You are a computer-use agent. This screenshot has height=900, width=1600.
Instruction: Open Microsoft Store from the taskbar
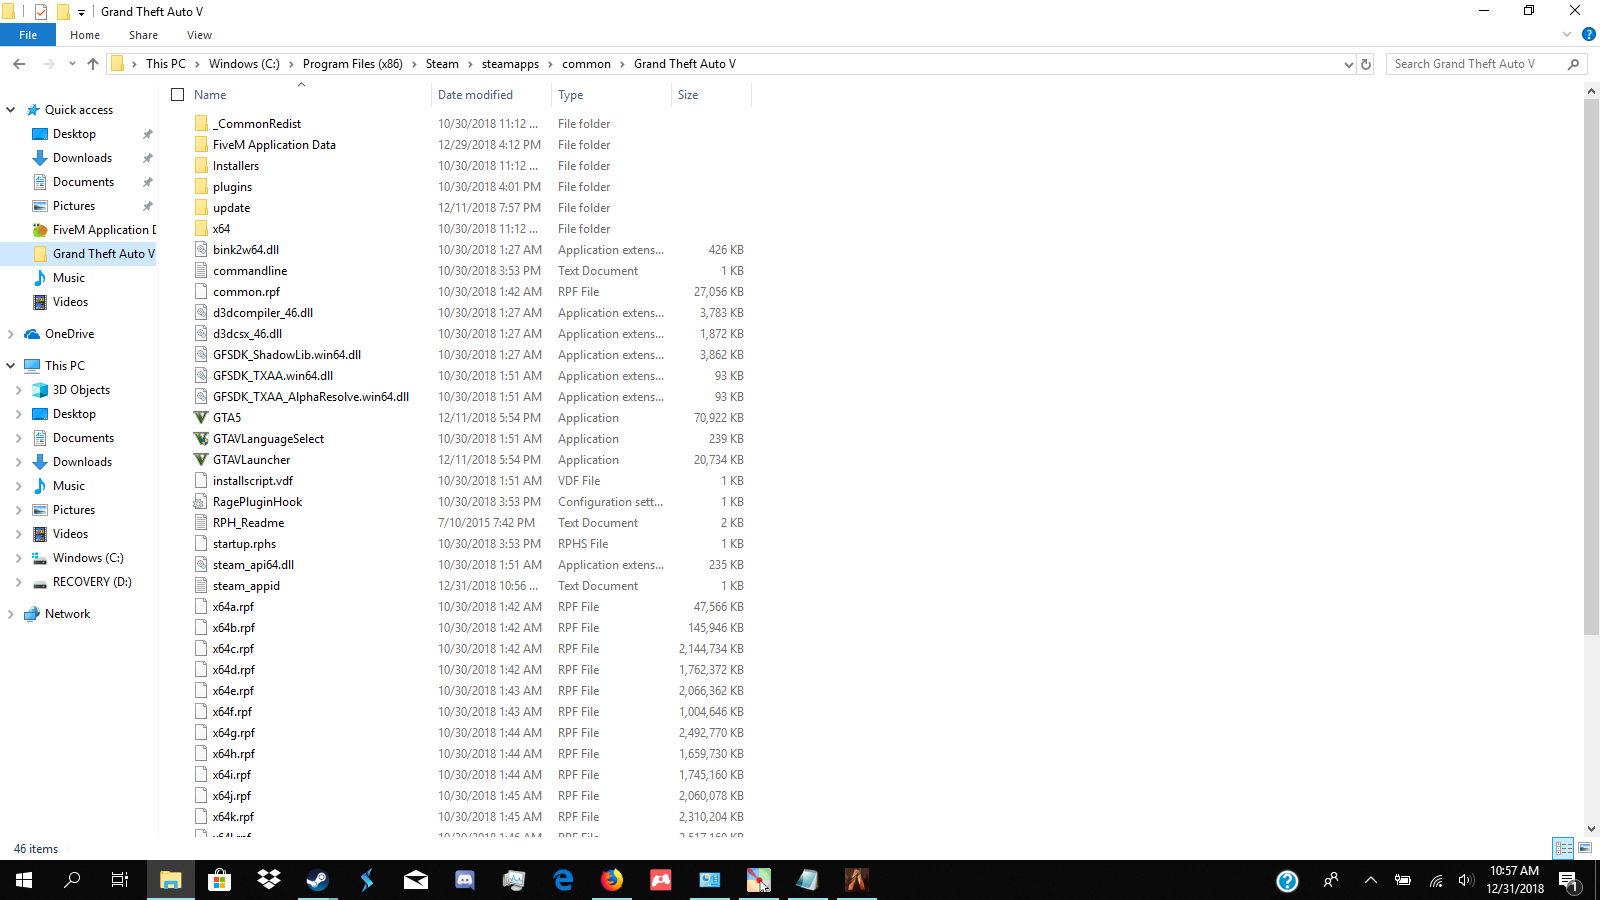pyautogui.click(x=219, y=880)
